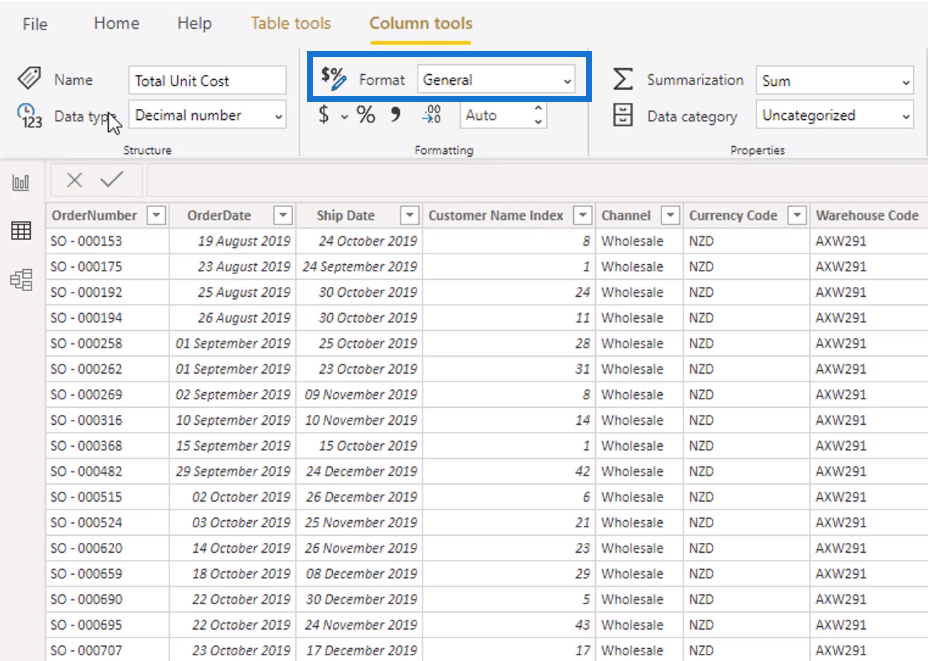Select the Warehouse Code column header
Screen dimensions: 928x661
(x=867, y=215)
